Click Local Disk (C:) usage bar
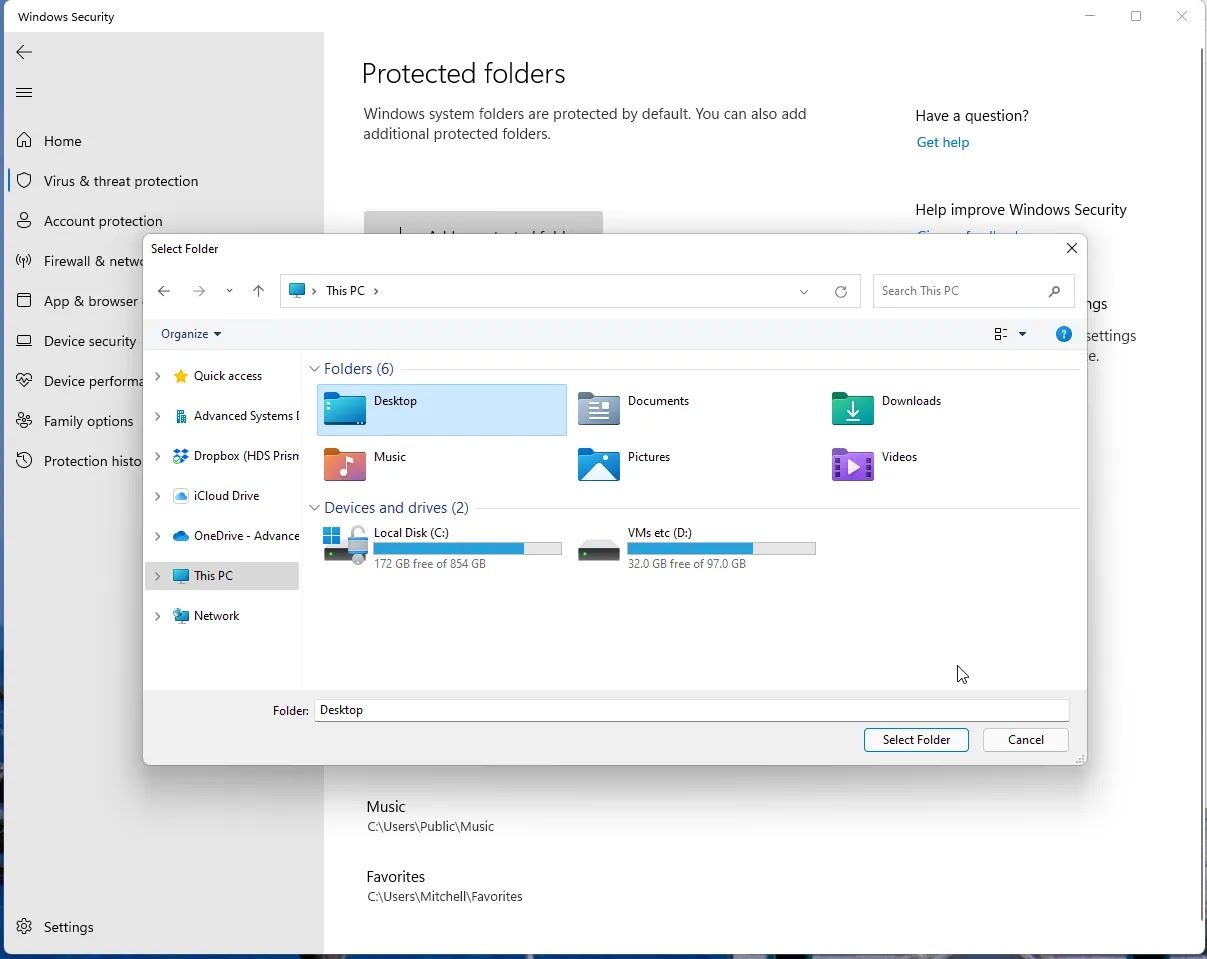Viewport: 1207px width, 959px height. (467, 549)
